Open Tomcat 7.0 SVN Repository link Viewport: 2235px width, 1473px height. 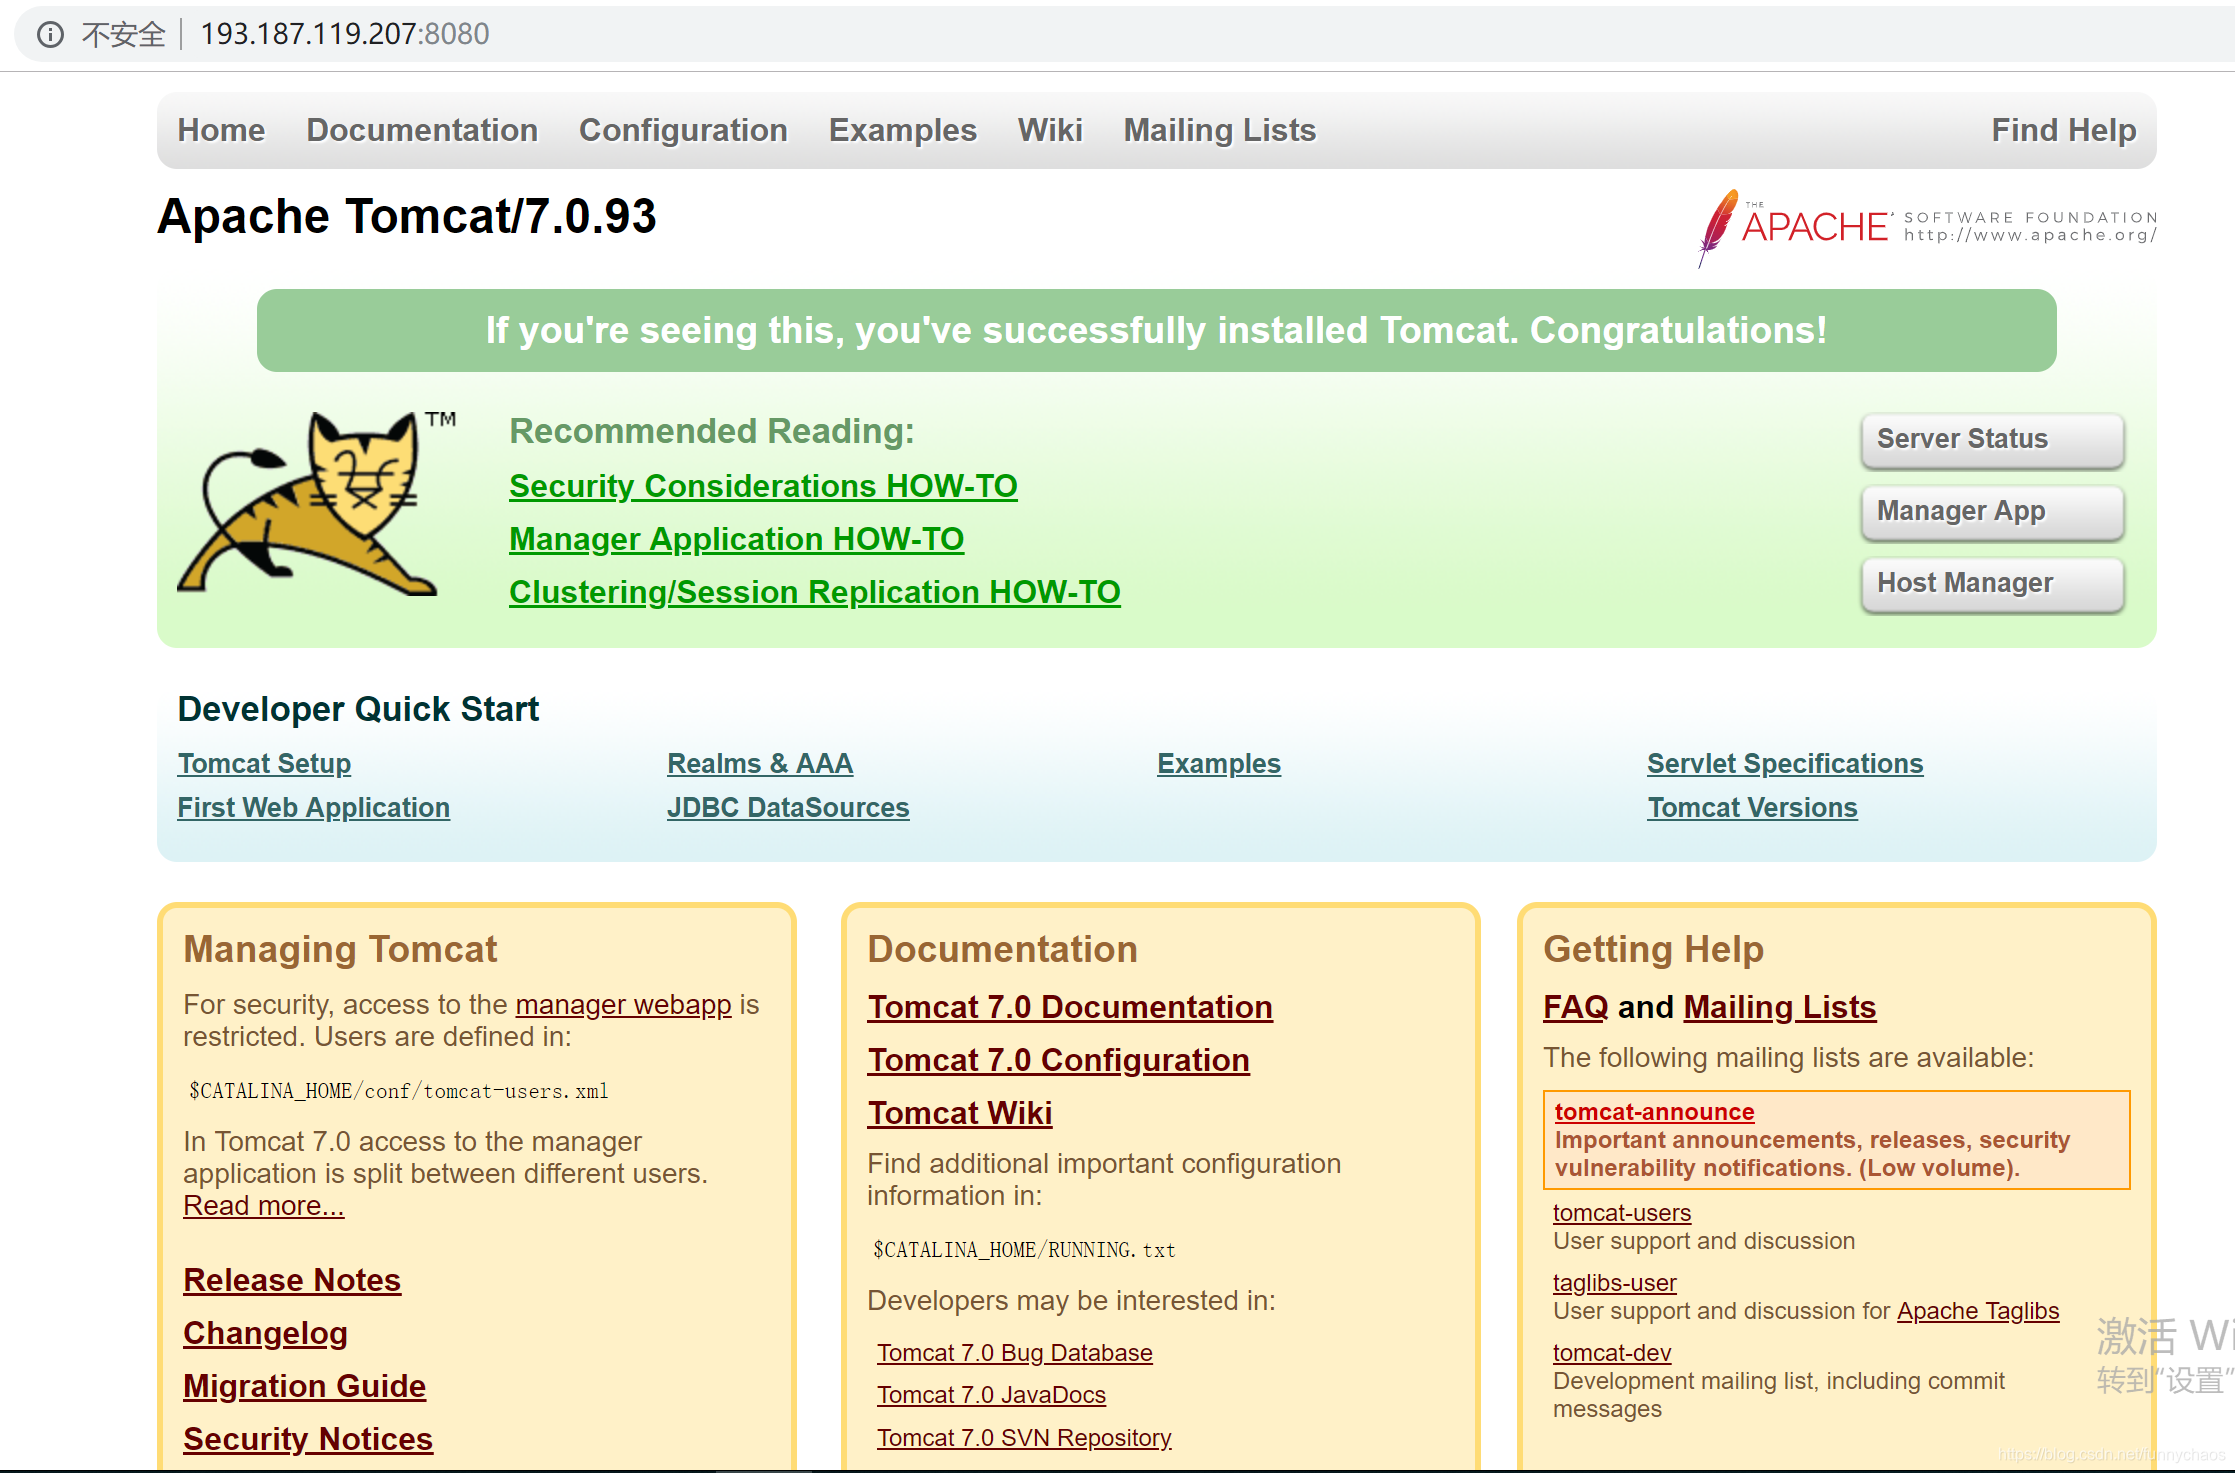pyautogui.click(x=1024, y=1438)
